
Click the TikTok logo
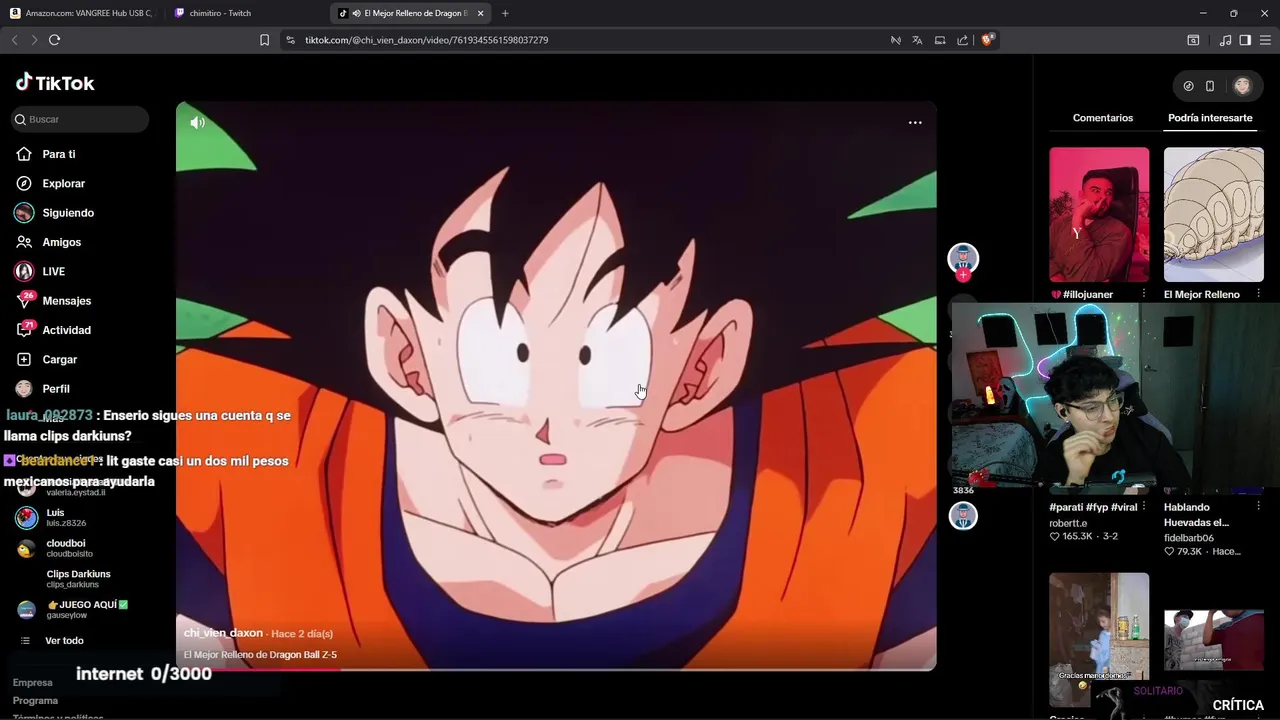pyautogui.click(x=55, y=83)
